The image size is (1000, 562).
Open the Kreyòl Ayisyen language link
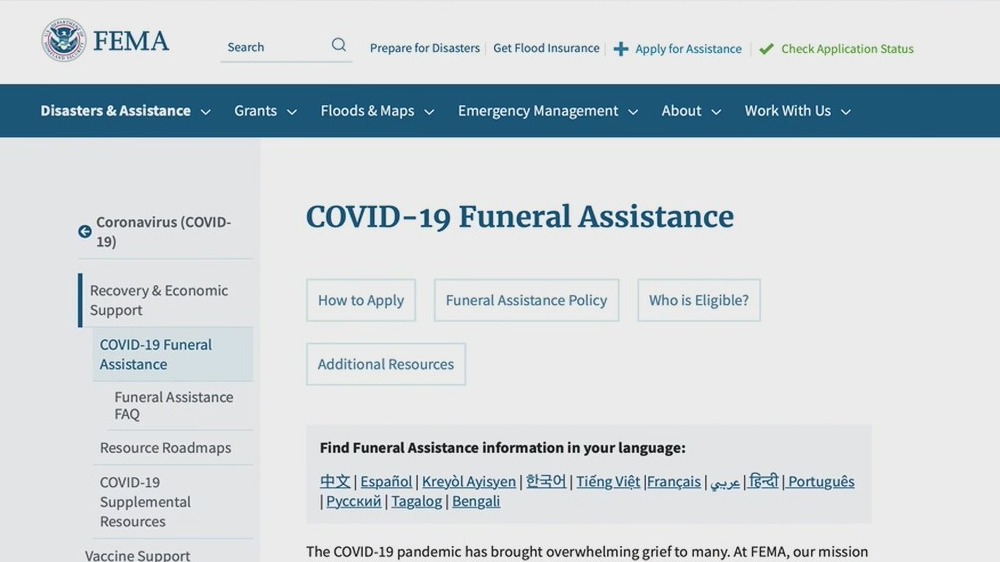tap(469, 481)
